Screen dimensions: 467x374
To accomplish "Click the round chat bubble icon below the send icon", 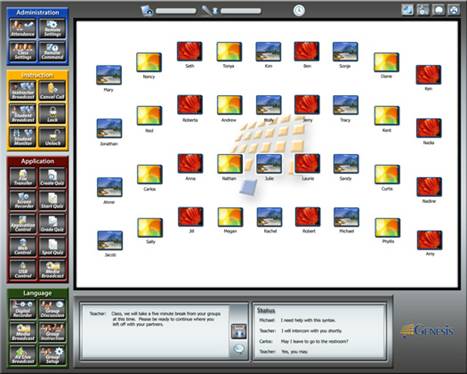I will pyautogui.click(x=239, y=349).
